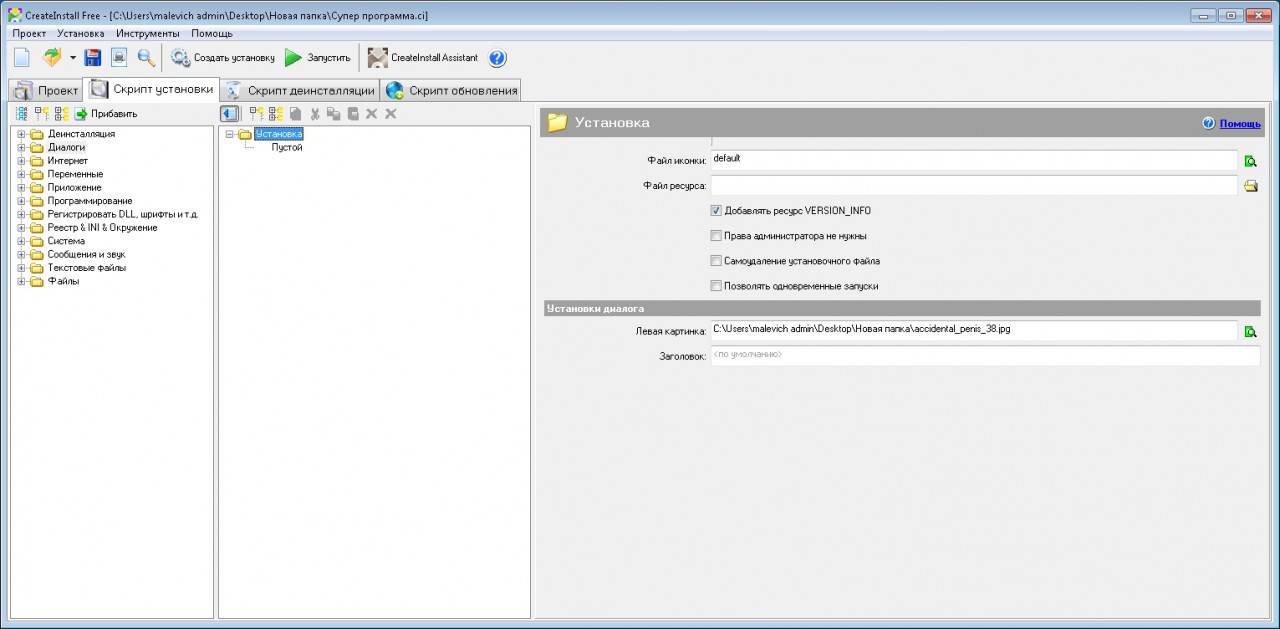Open the recent projects dropdown arrow
Viewport: 1280px width, 629px height.
pyautogui.click(x=72, y=58)
